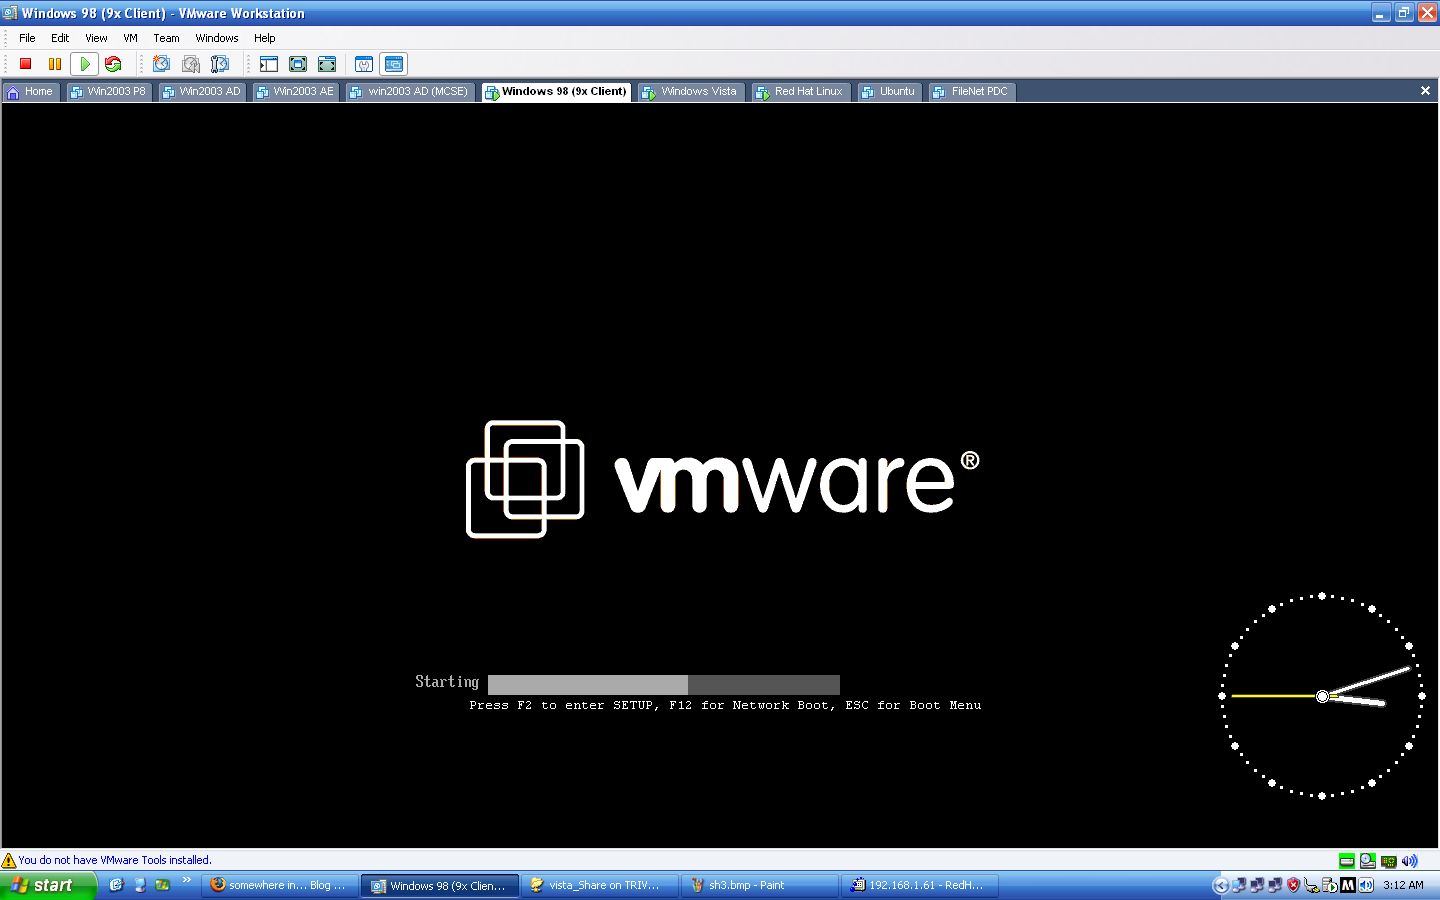
Task: Click the Windows 98 (9x Client) taskbar button
Action: click(440, 885)
